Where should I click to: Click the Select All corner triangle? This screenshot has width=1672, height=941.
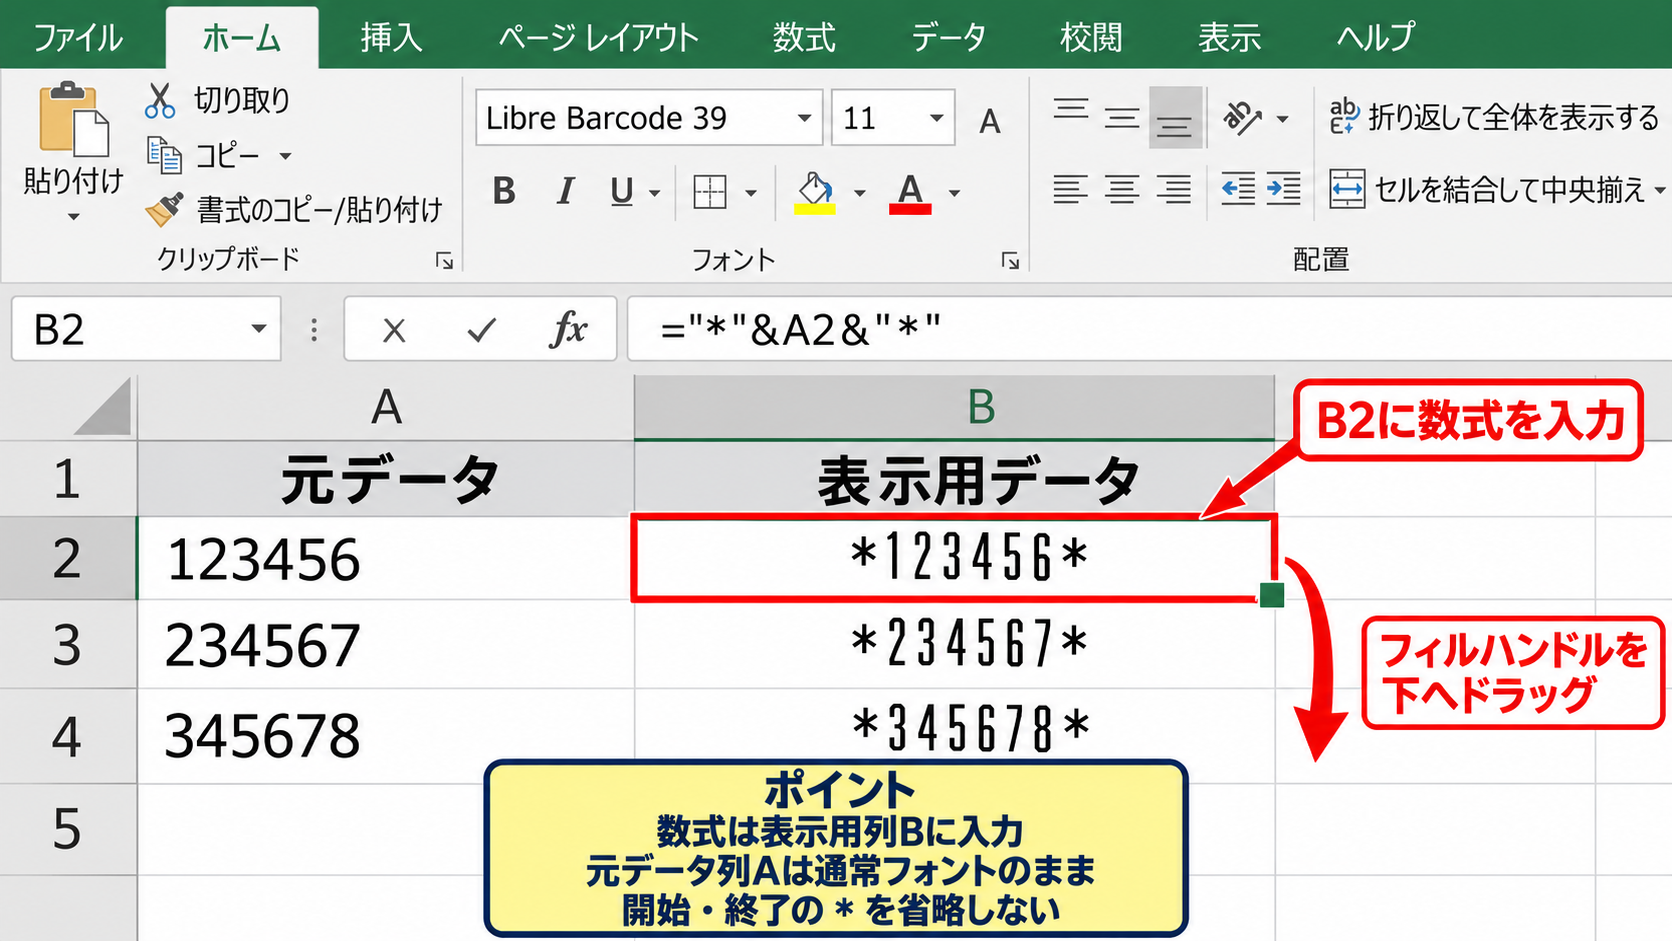(x=103, y=406)
